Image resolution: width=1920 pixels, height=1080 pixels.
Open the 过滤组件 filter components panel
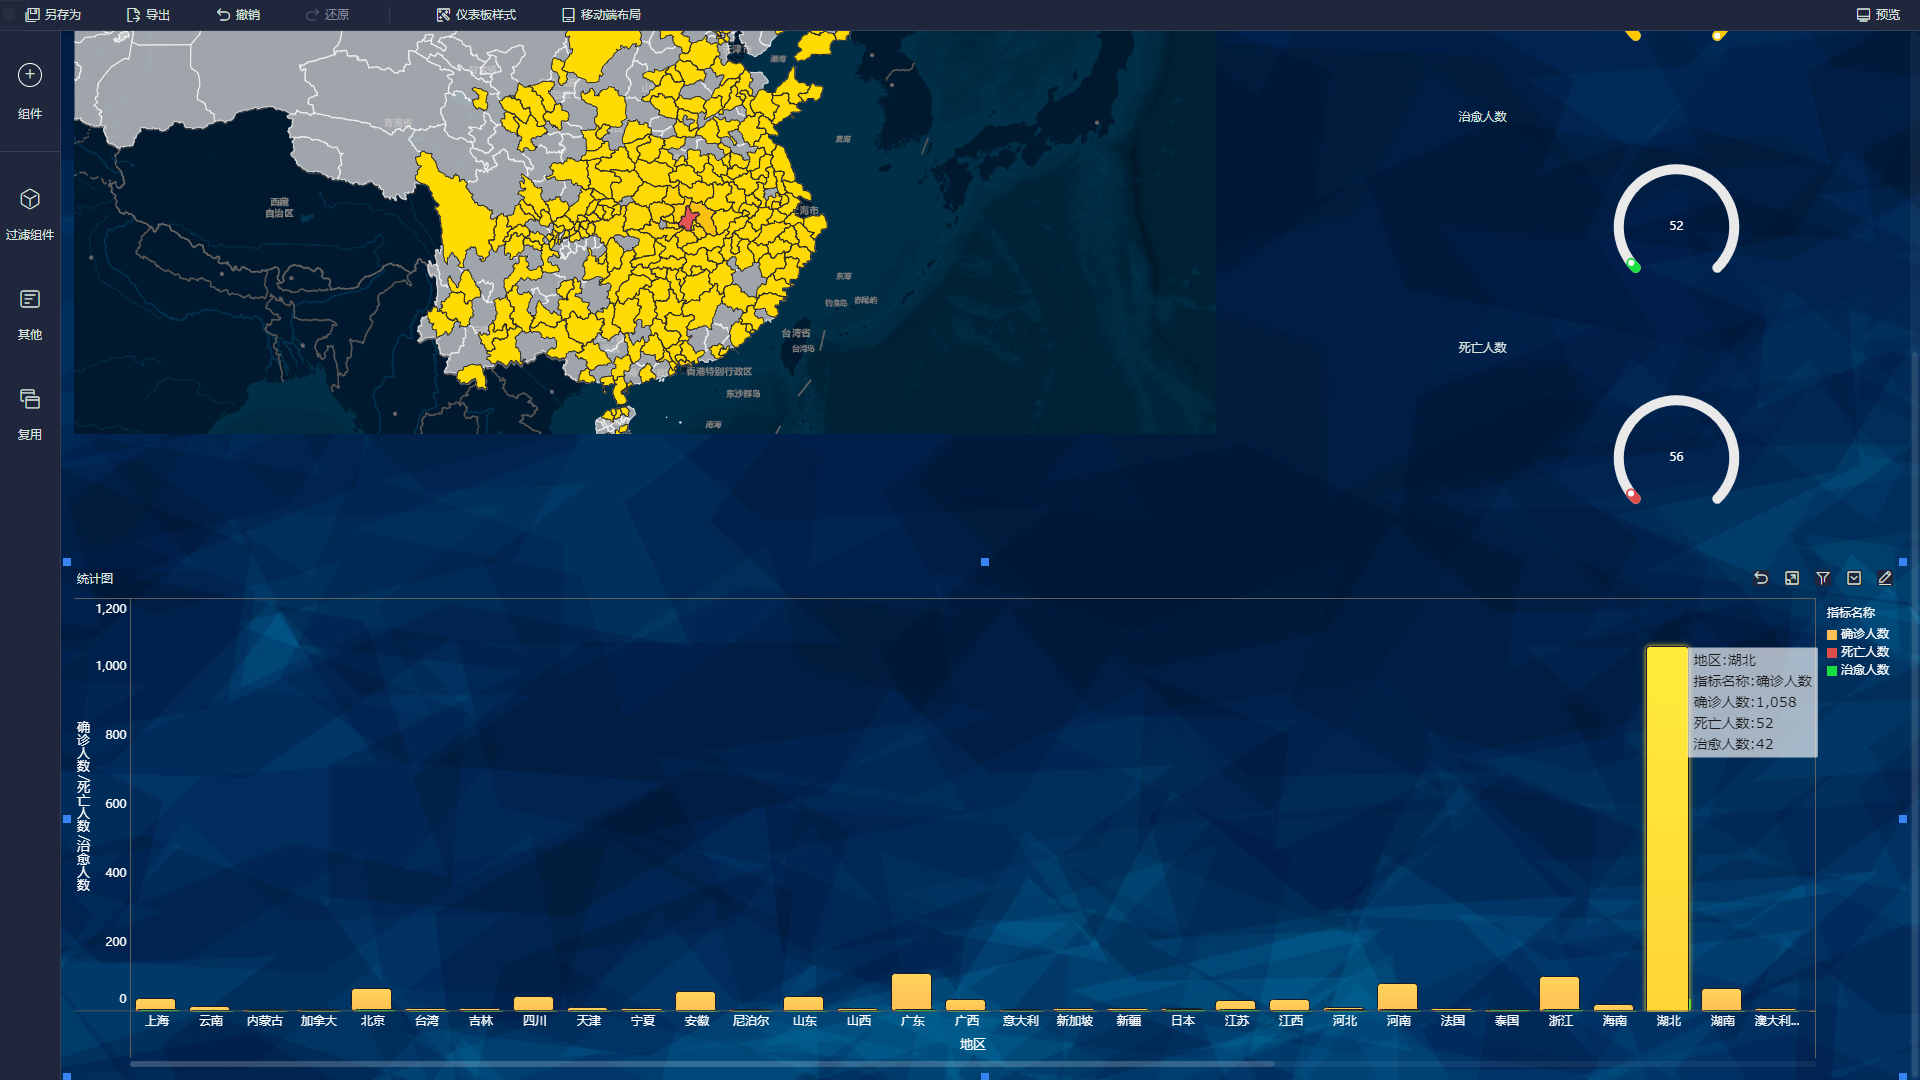coord(30,200)
